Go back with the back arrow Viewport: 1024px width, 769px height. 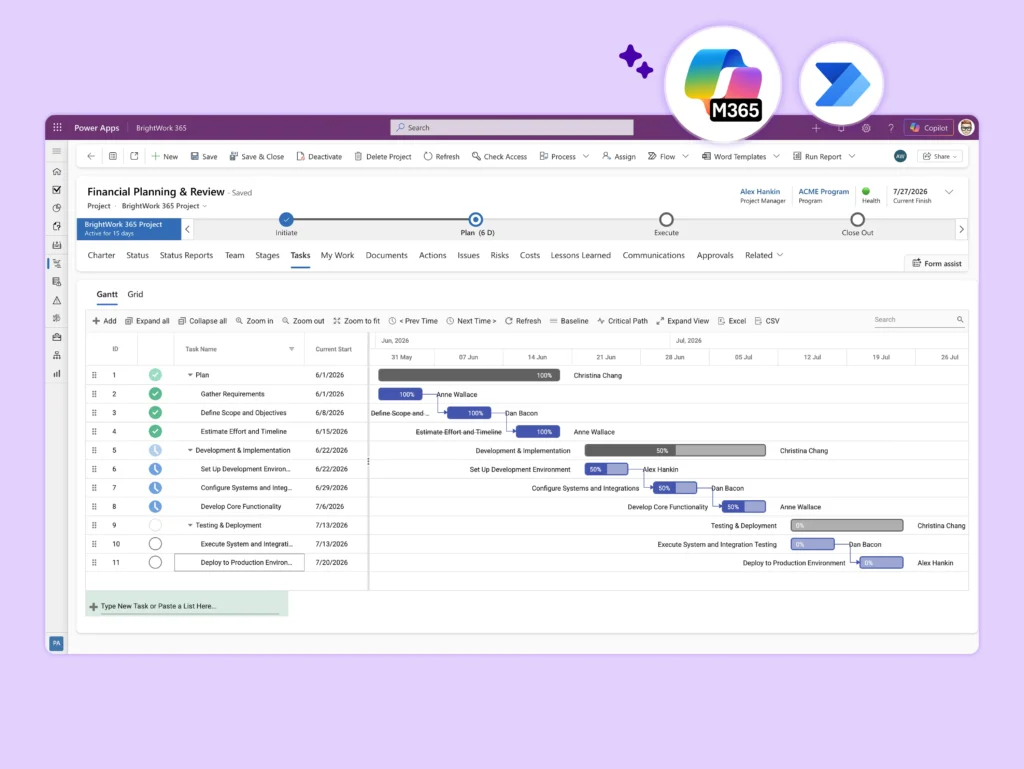[x=91, y=156]
